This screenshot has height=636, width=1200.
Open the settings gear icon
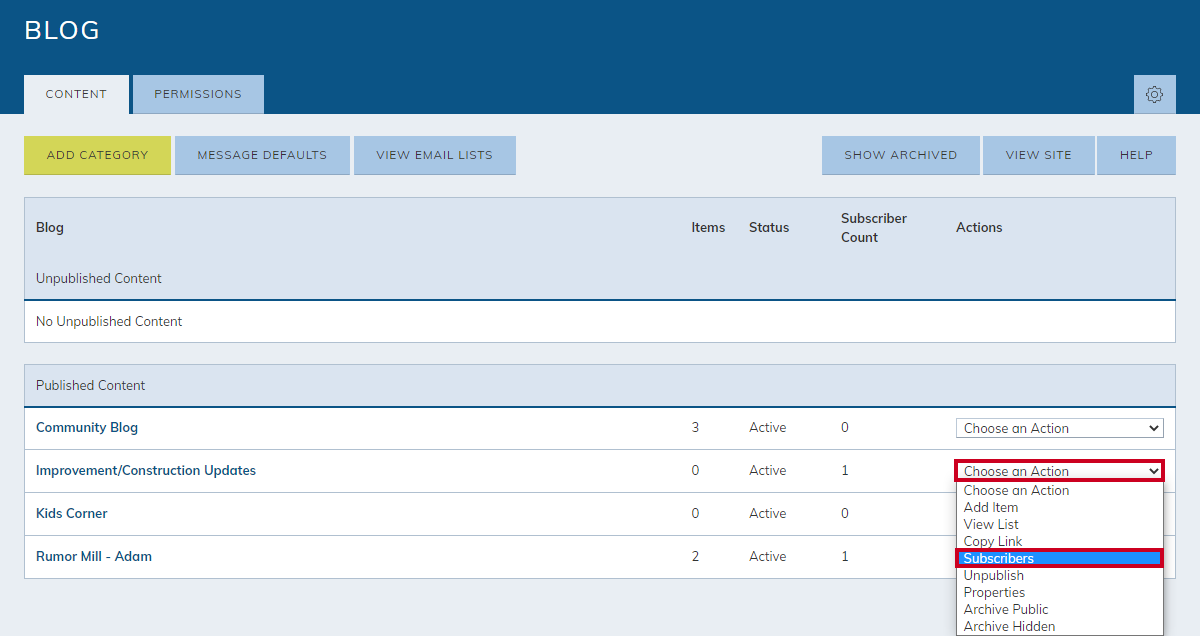[1154, 94]
